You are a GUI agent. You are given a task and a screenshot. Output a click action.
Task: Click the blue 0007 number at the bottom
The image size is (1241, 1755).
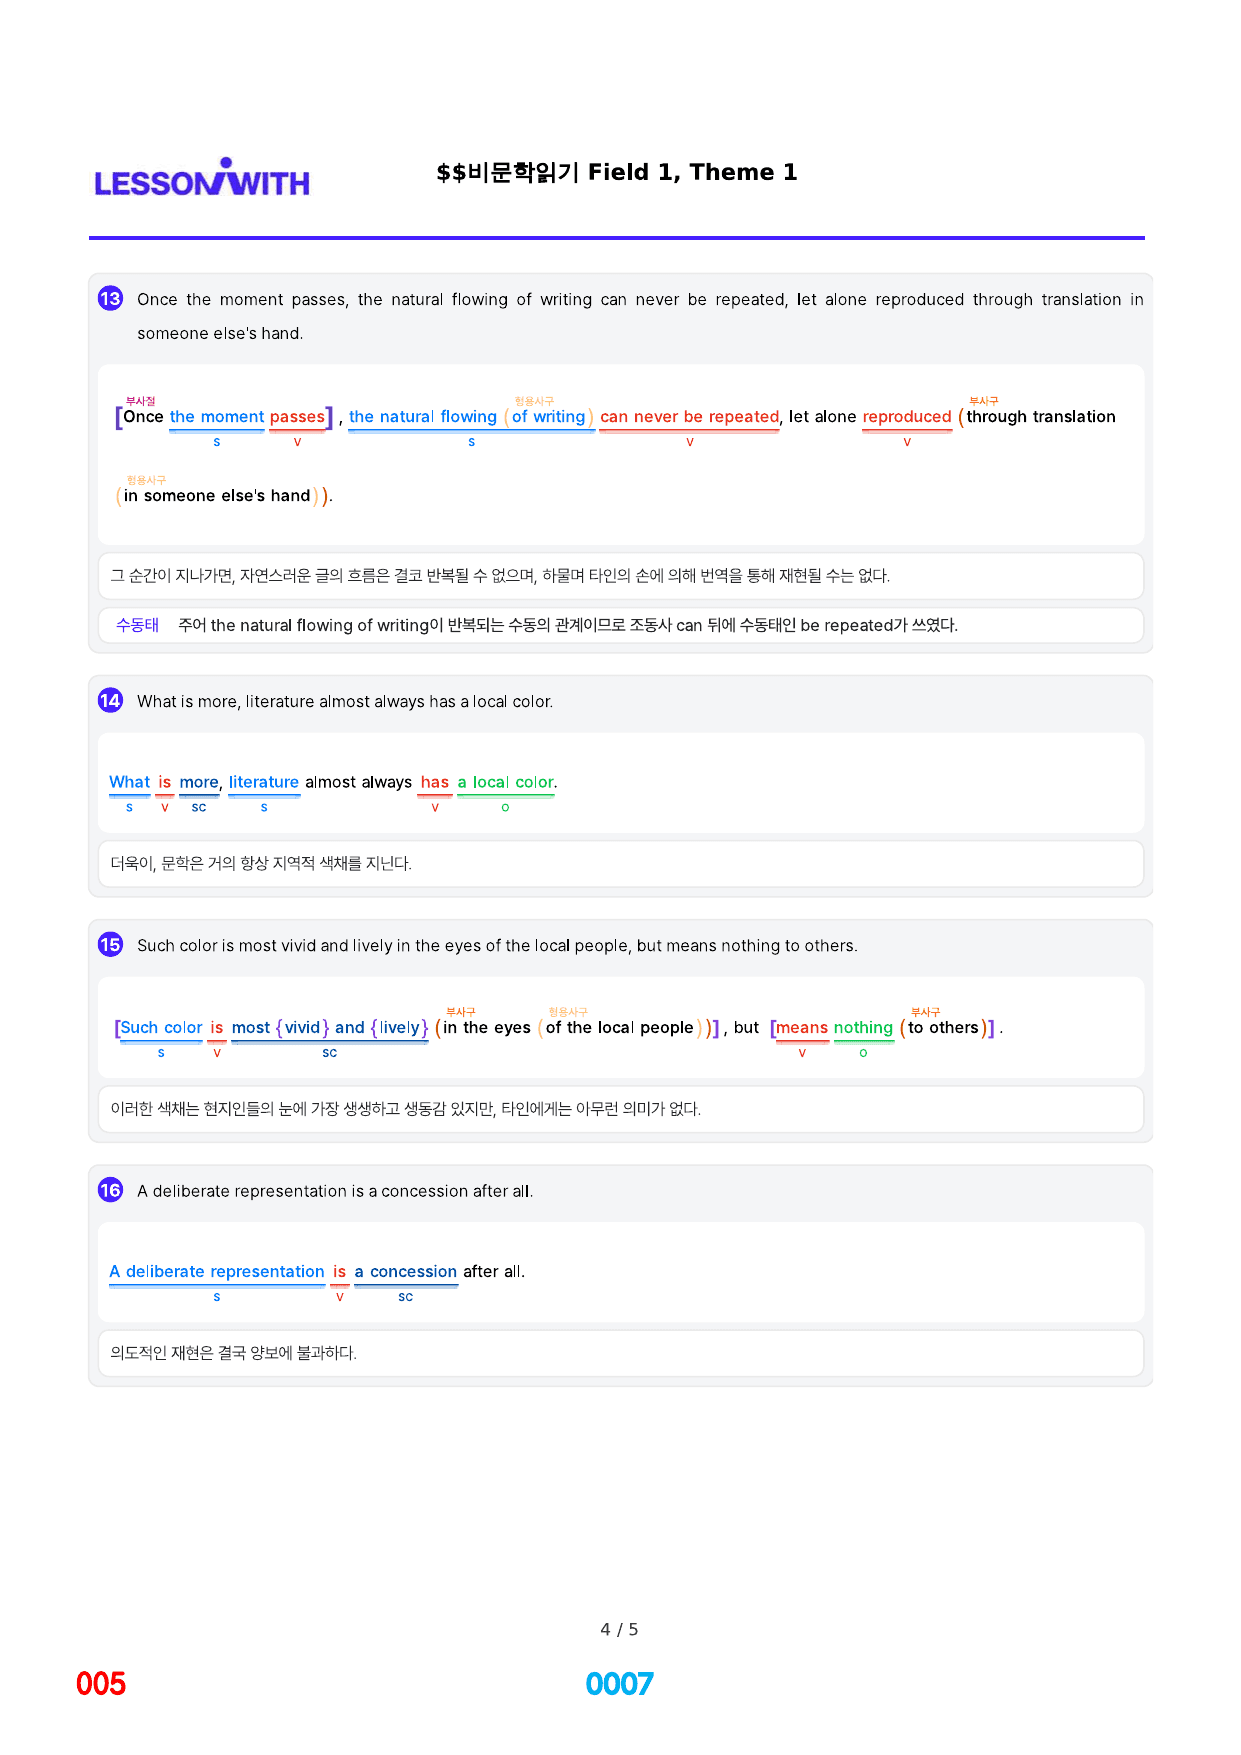point(619,1684)
